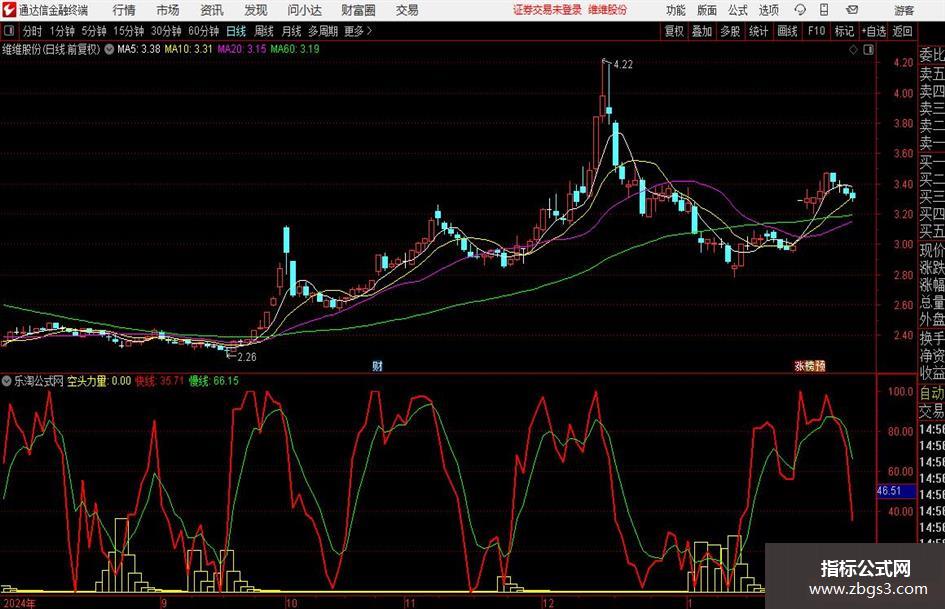
Task: Switch to the 1分钟 period tab
Action: [62, 31]
